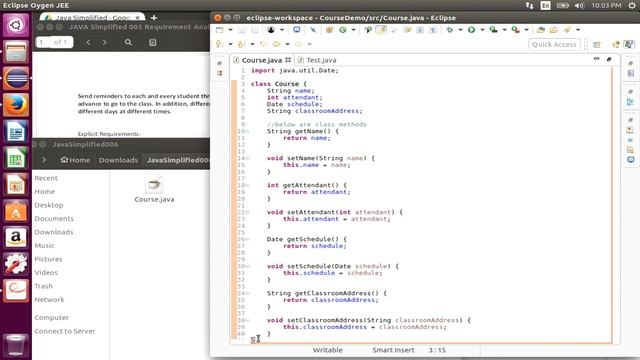
Task: Click the Quick Access search field
Action: click(x=554, y=44)
